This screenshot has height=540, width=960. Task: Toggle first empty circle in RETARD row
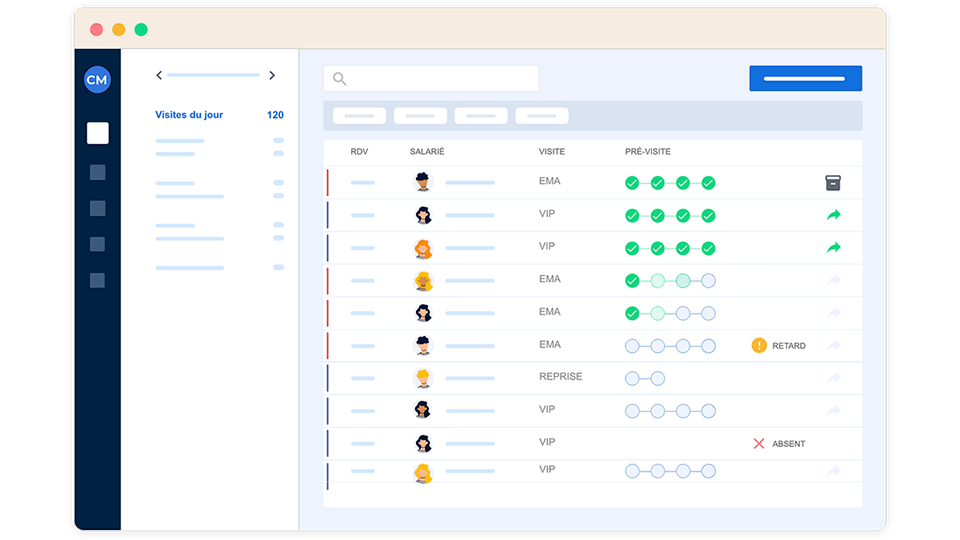tap(632, 346)
